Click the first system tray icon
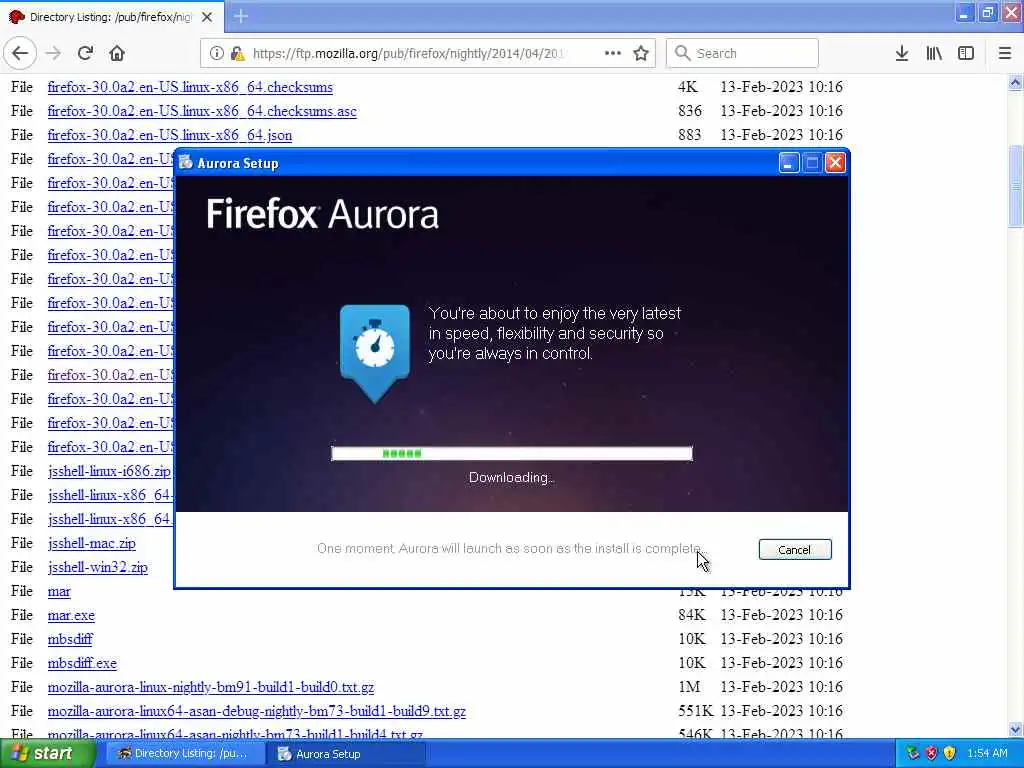This screenshot has width=1024, height=768. coord(913,754)
